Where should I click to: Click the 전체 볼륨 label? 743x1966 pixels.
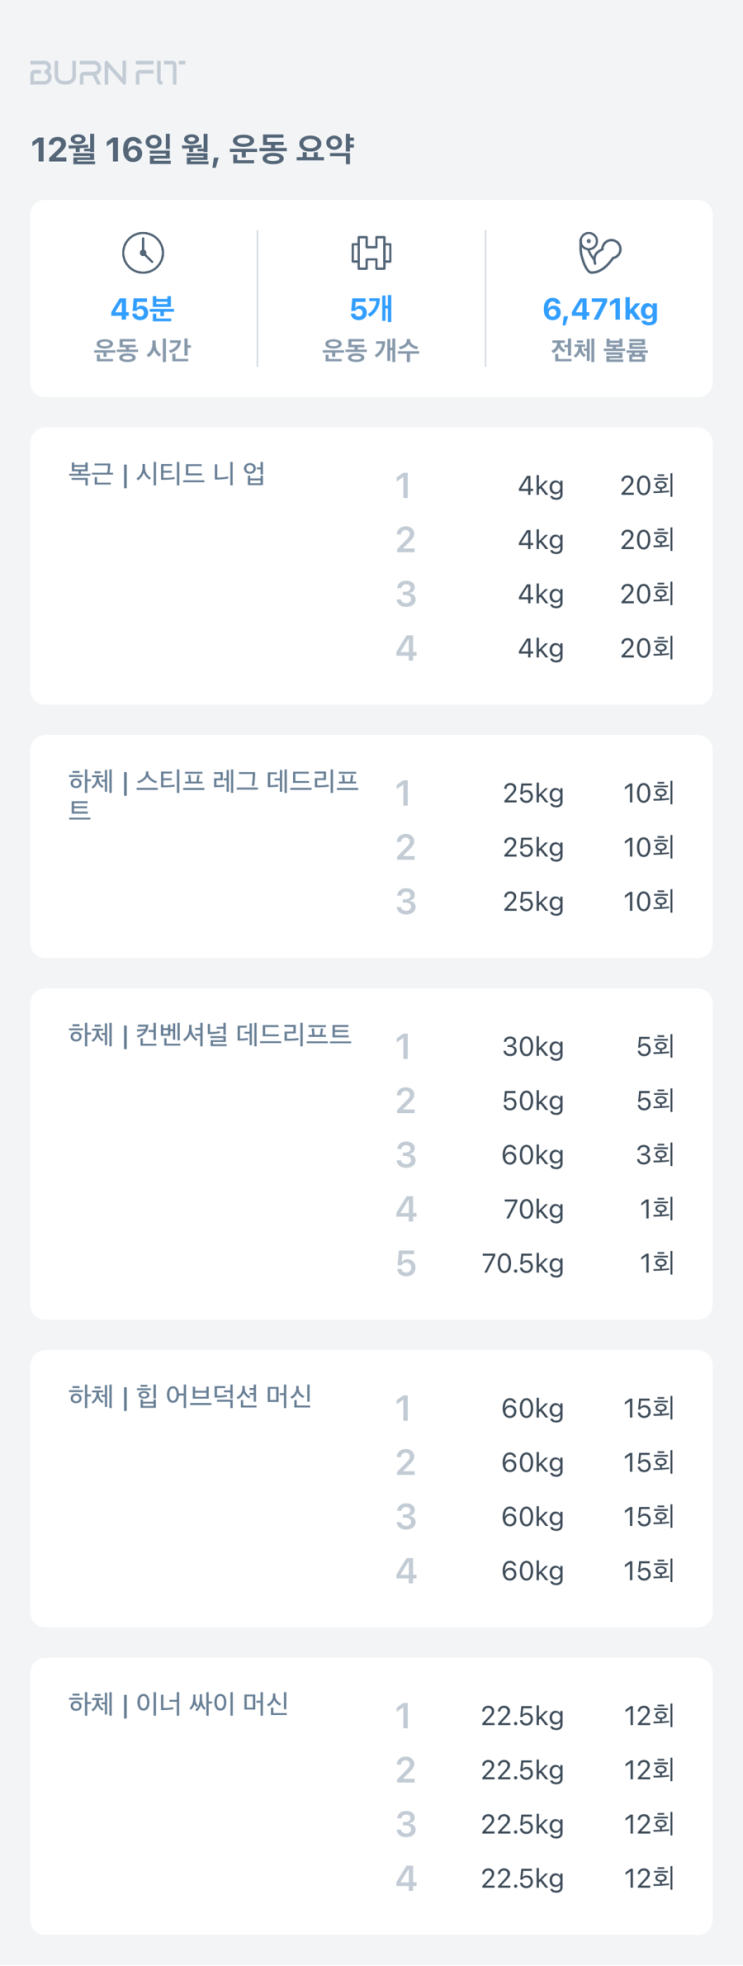tap(599, 350)
